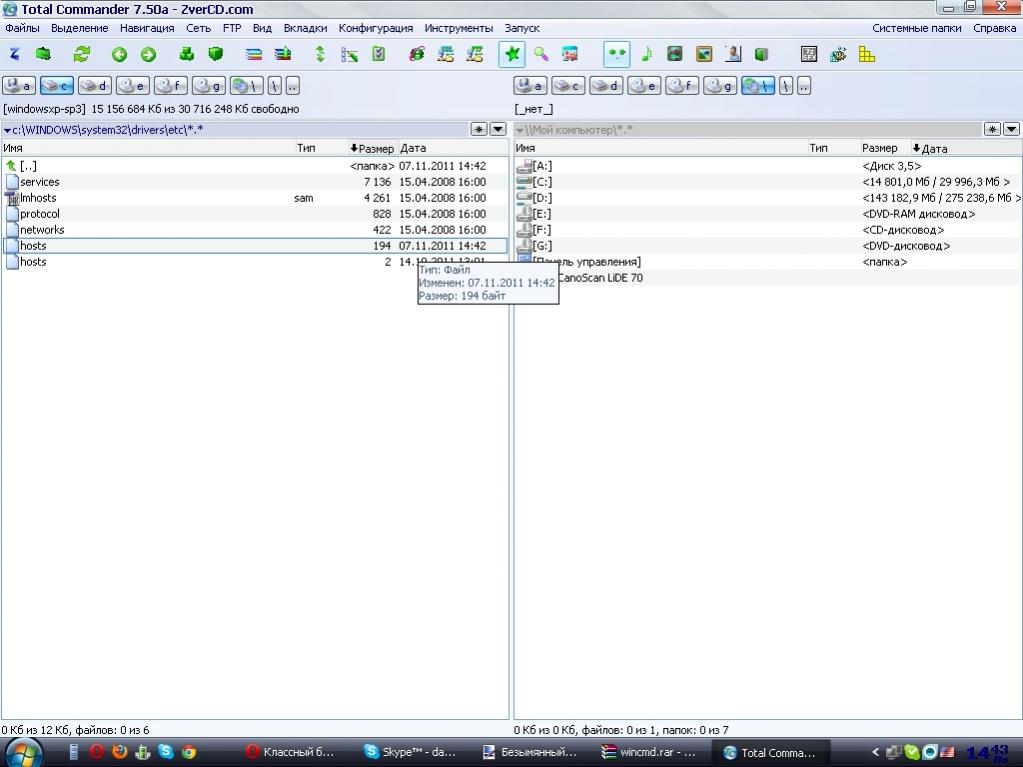
Task: Open left panel favorites asterisk button
Action: 479,129
